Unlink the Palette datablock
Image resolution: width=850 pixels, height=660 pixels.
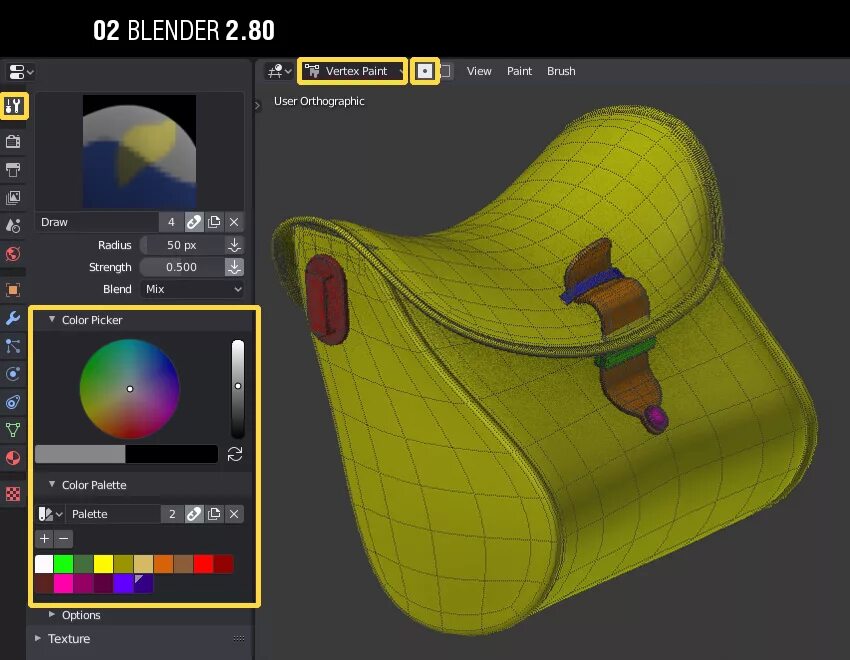[234, 514]
